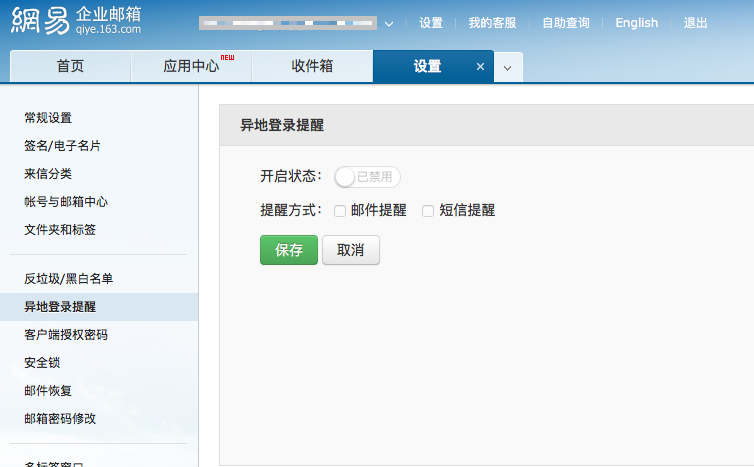Open 设置 link in top bar

click(431, 23)
